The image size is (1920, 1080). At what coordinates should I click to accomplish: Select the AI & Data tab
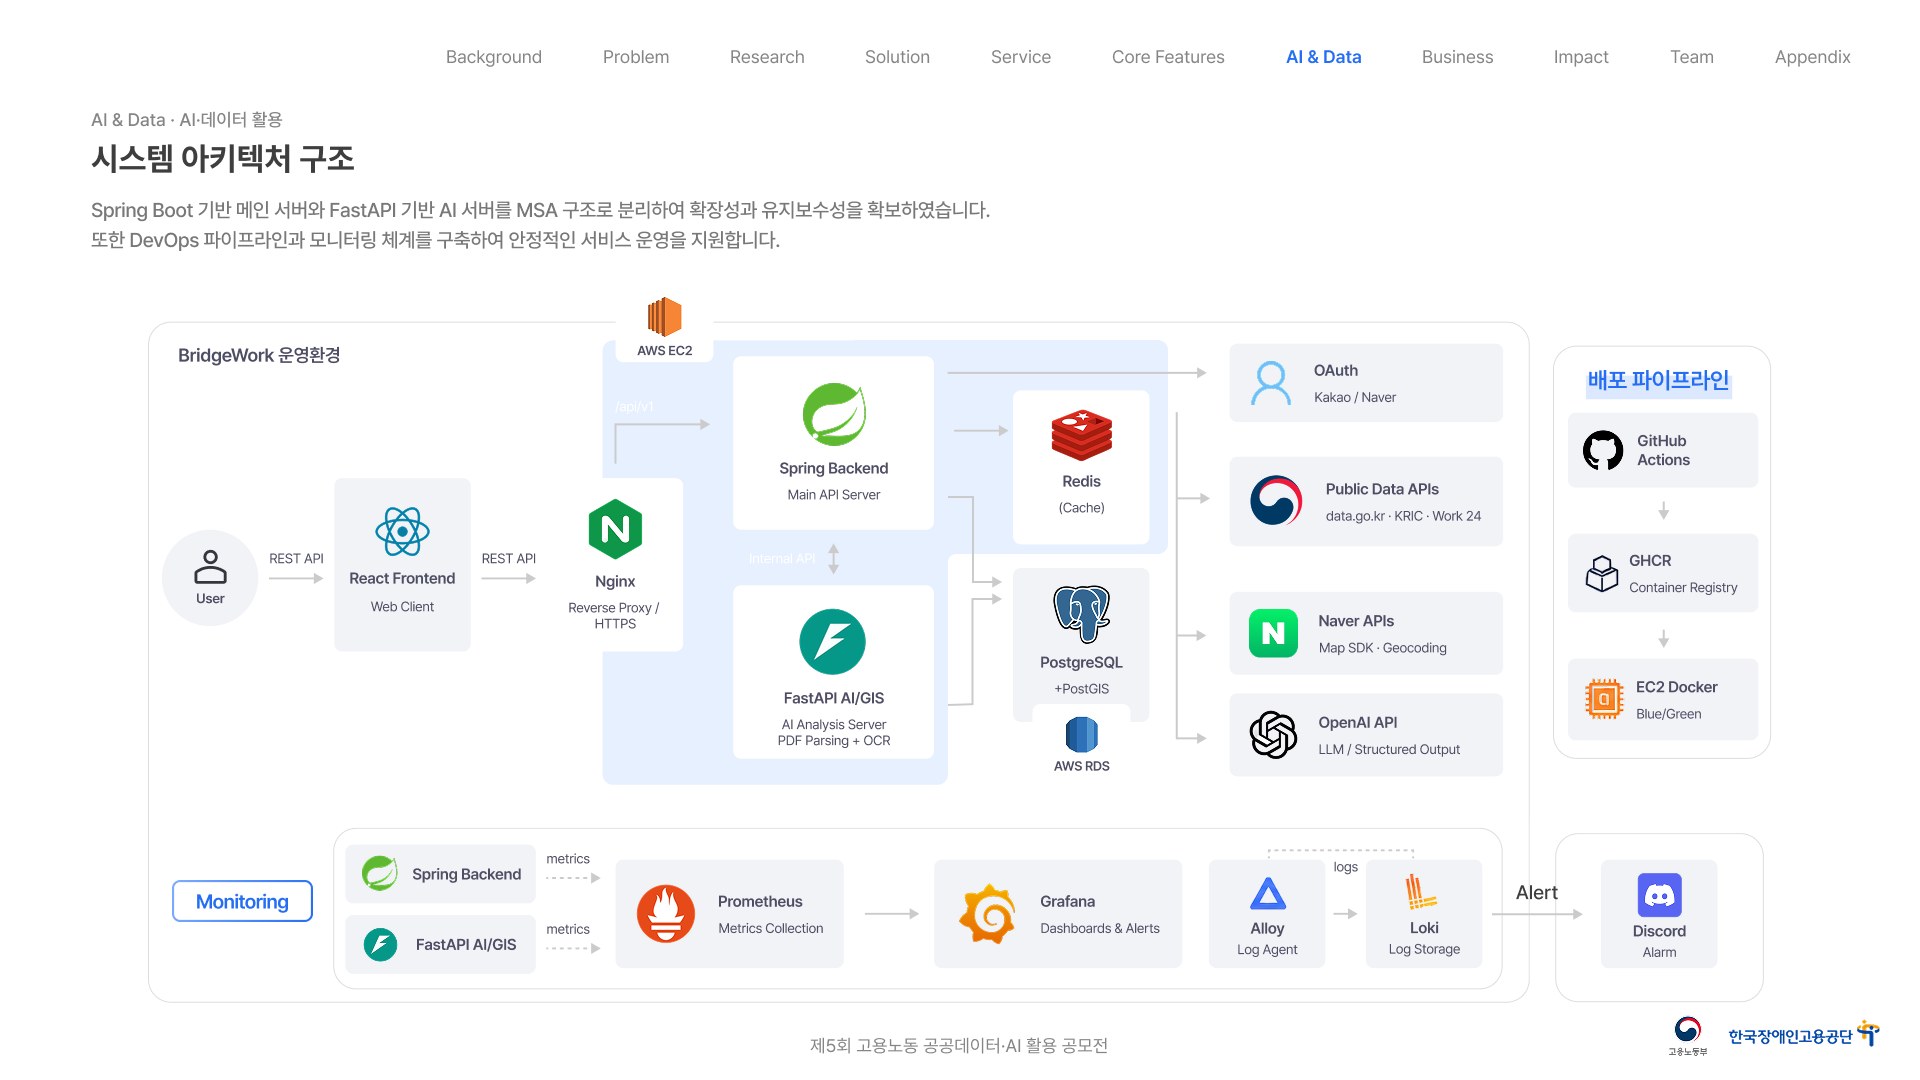pos(1324,57)
